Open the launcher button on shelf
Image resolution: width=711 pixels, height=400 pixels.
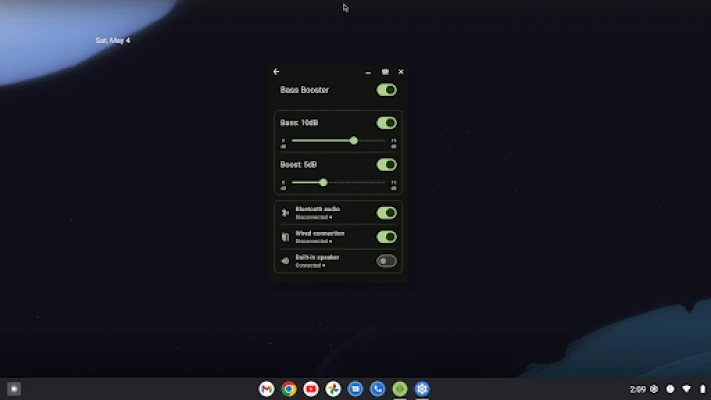[x=14, y=389]
